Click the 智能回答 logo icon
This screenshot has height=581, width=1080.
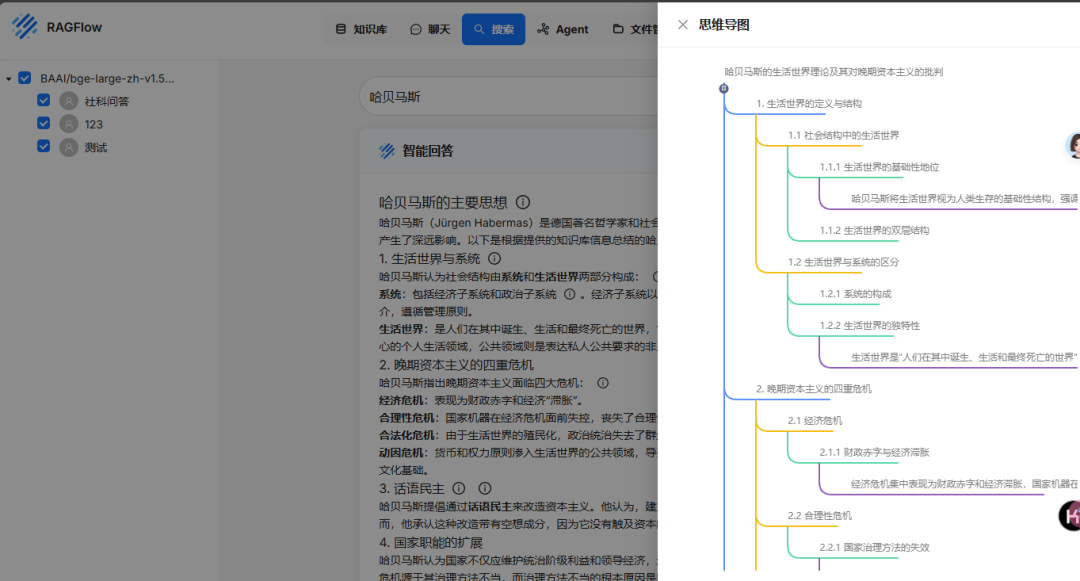387,151
